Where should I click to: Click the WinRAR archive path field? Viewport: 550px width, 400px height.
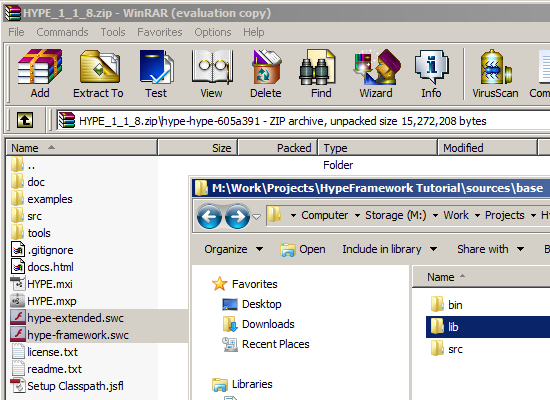tap(303, 121)
